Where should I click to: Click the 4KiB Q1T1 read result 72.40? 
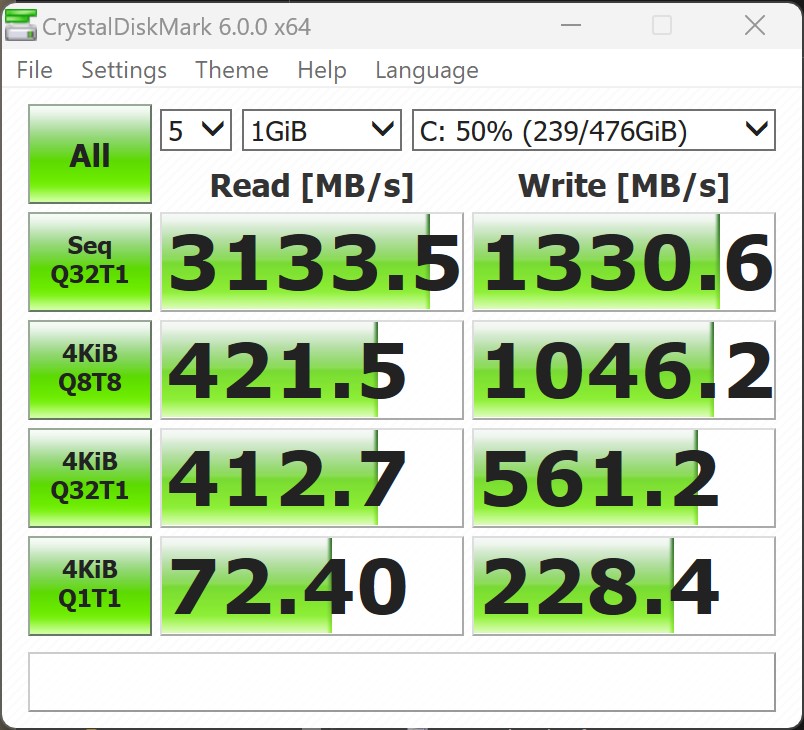pyautogui.click(x=312, y=586)
